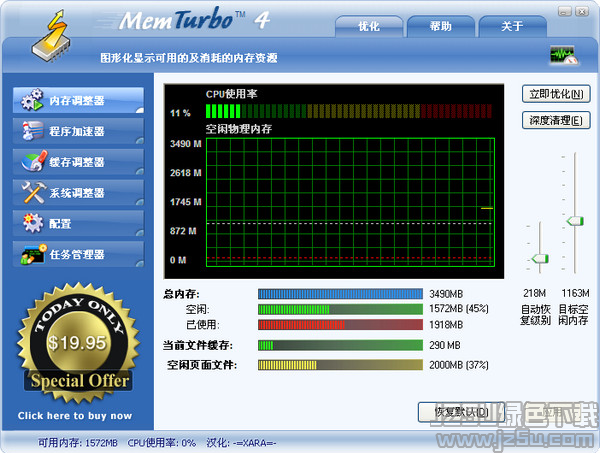Open the 系统调整器 sidebar item
This screenshot has width=600, height=453.
[x=78, y=193]
